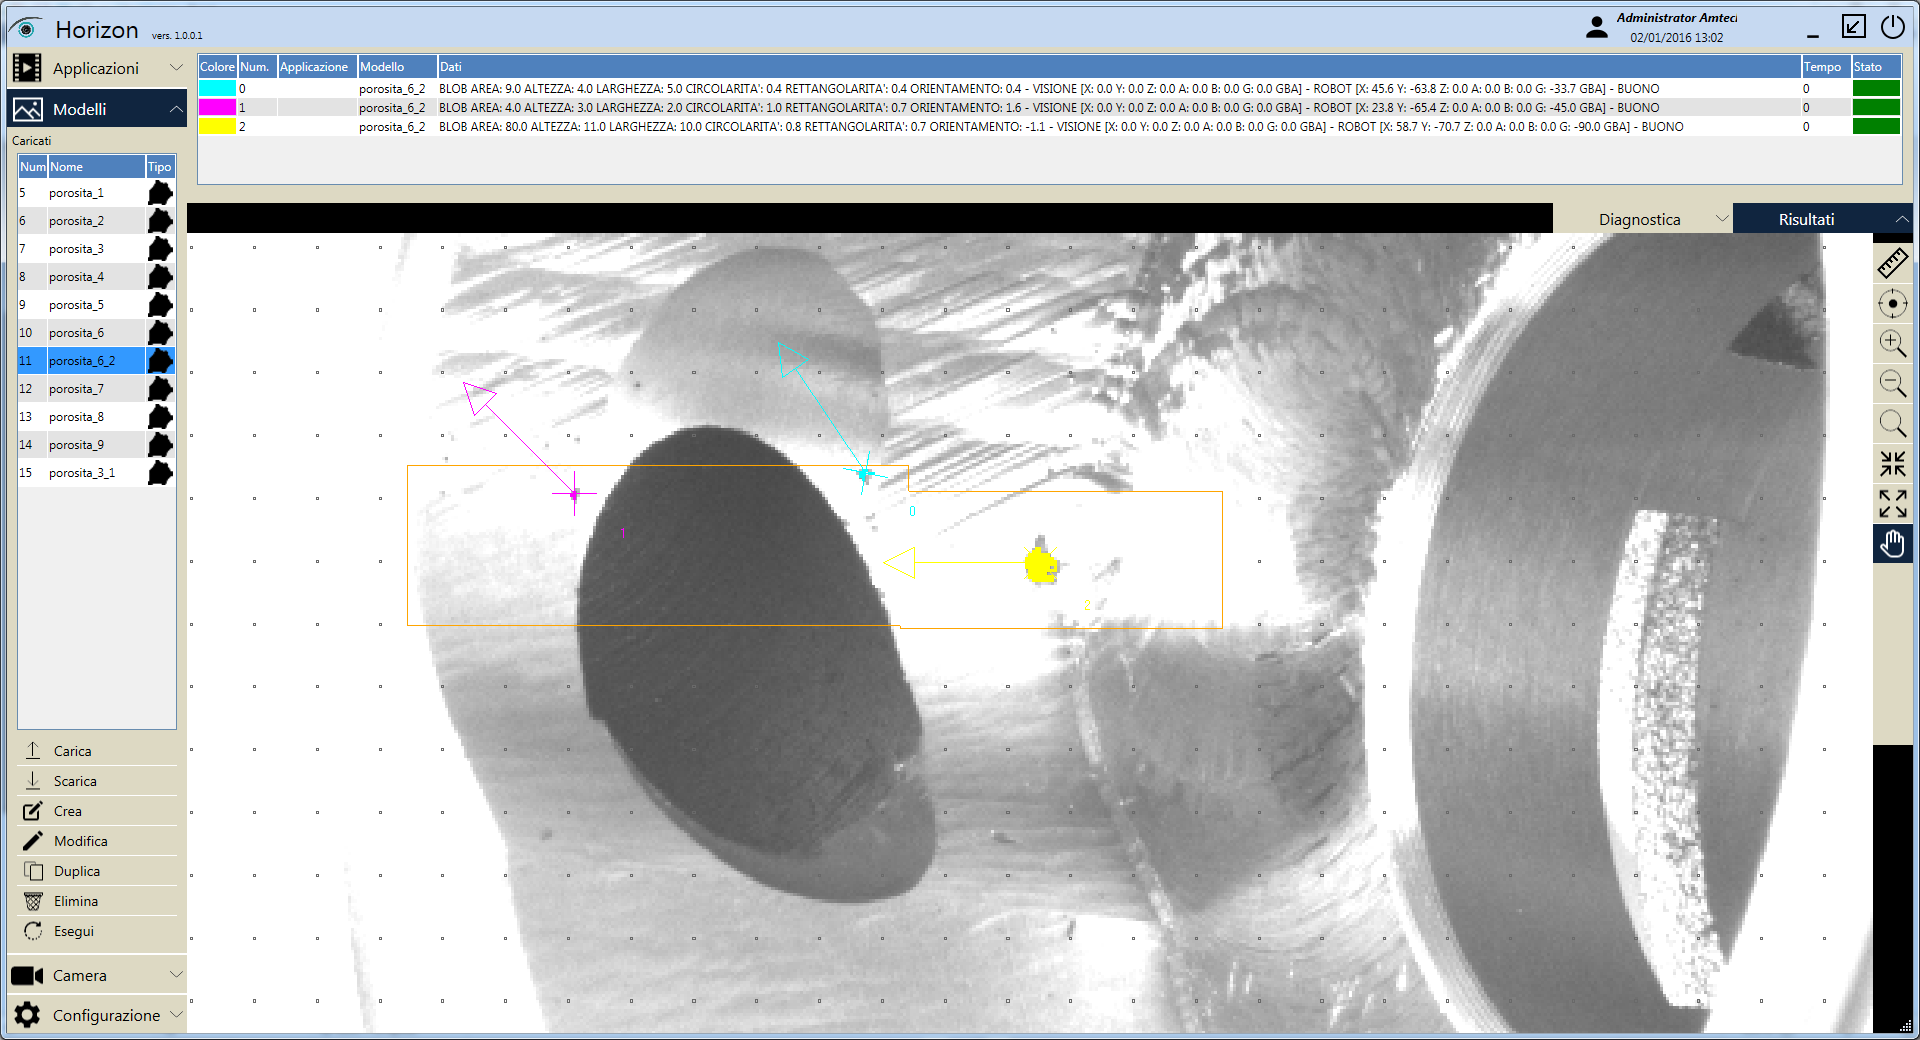The height and width of the screenshot is (1040, 1920).
Task: Click the expand-to-fullscreen arrows icon
Action: click(1892, 504)
